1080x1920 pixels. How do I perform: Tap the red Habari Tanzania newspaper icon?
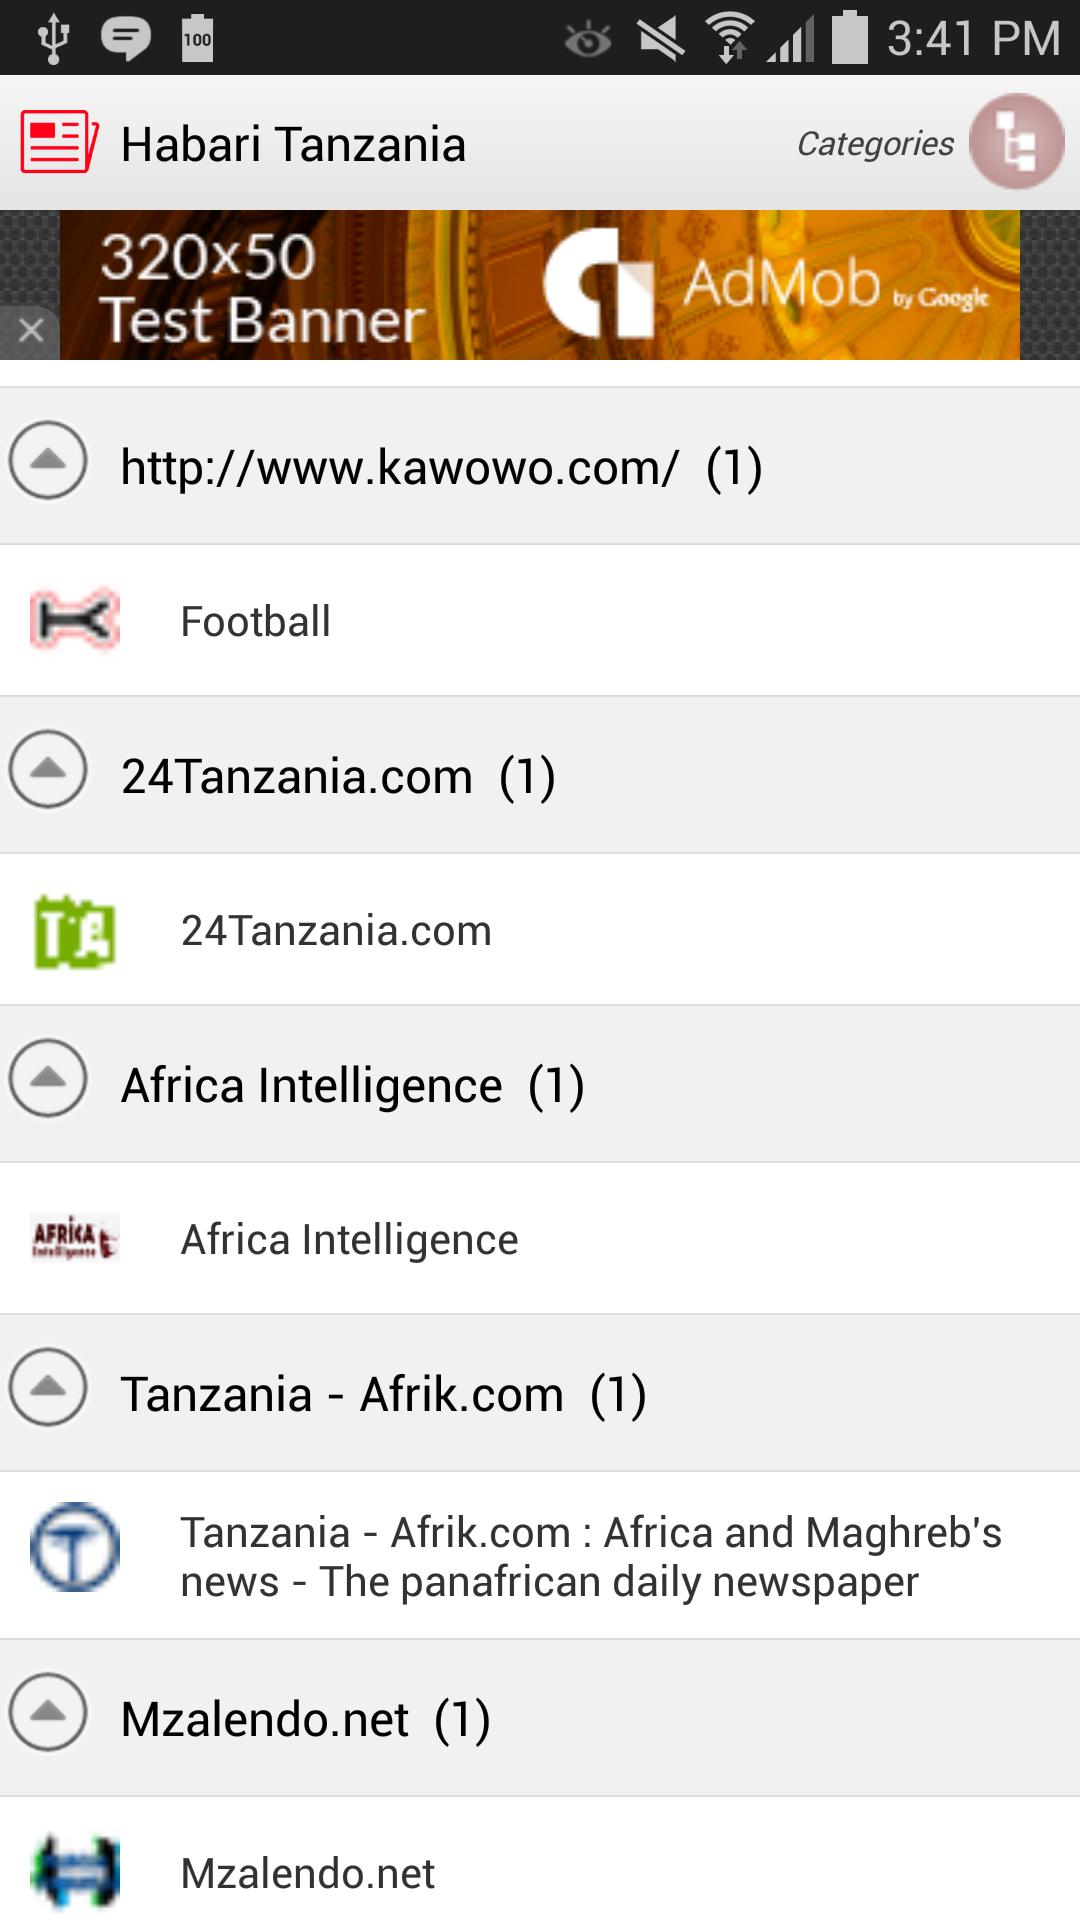click(x=55, y=143)
